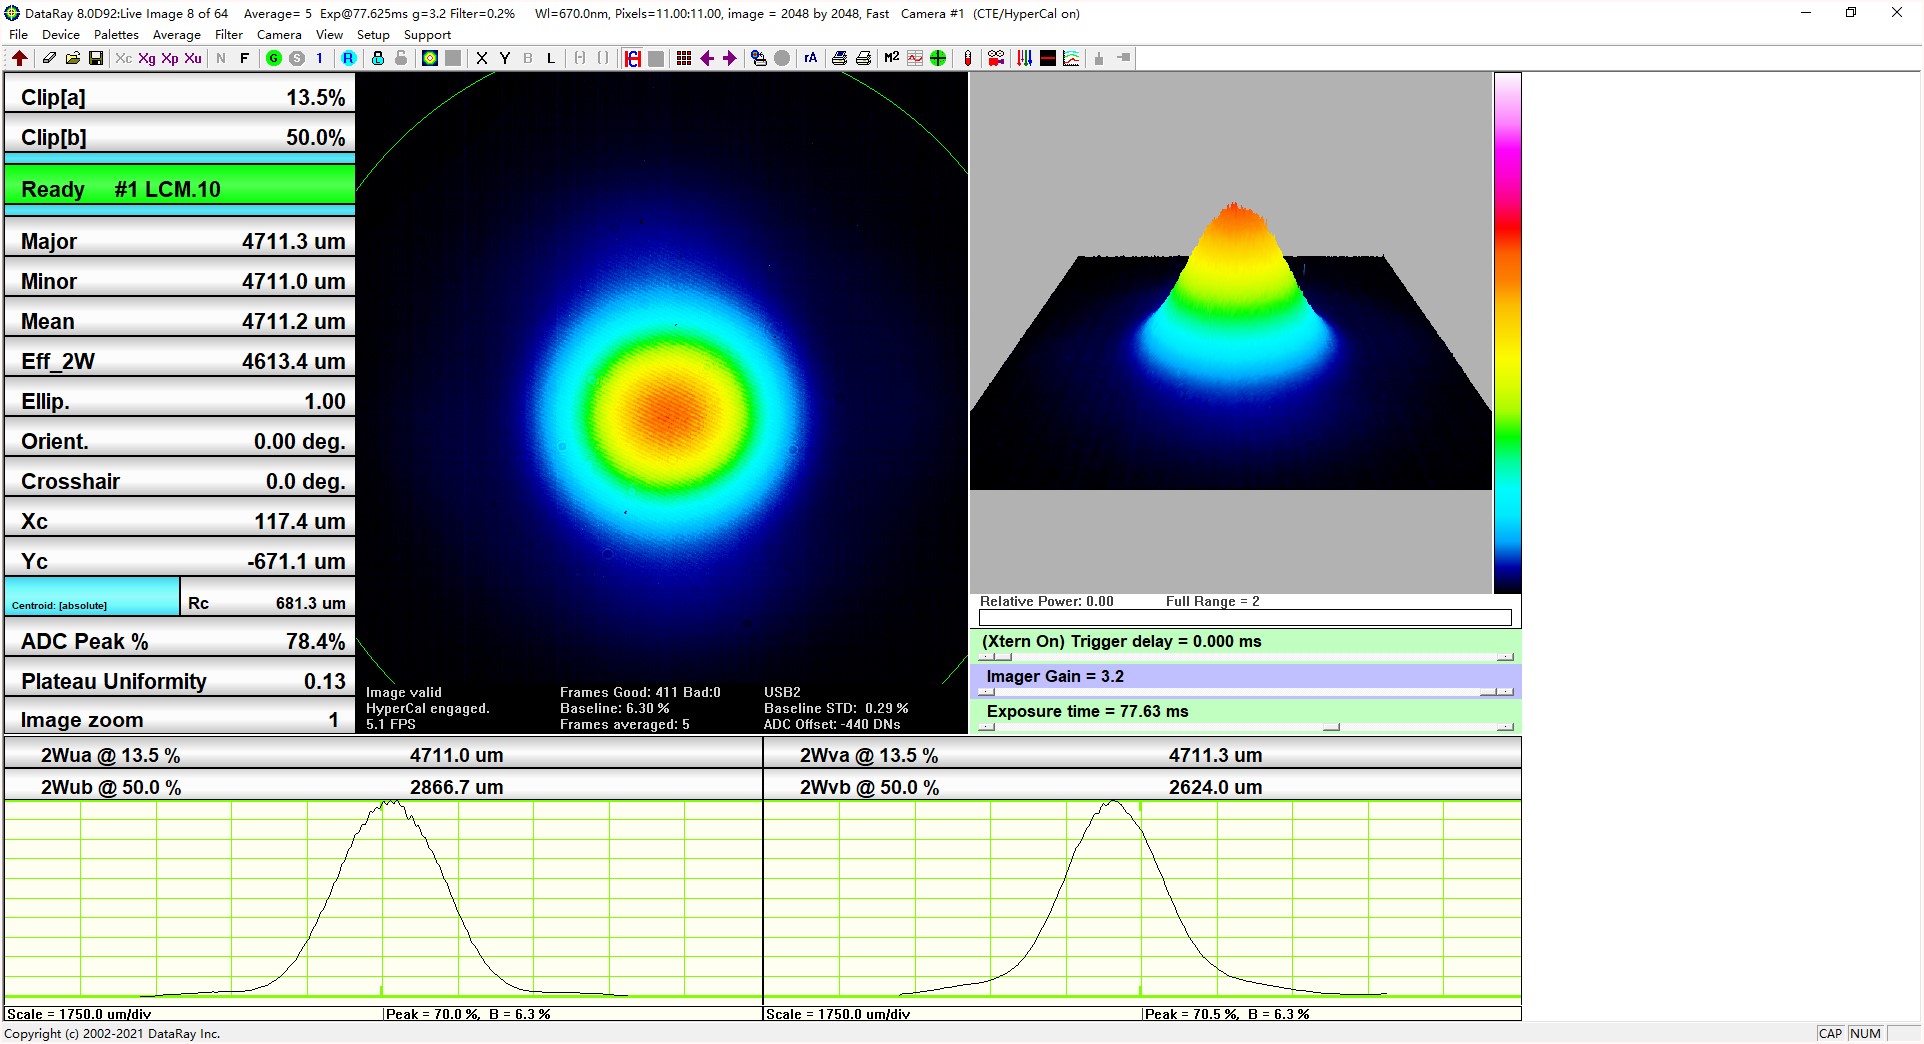Open the Setup menu
This screenshot has width=1924, height=1044.
click(373, 34)
